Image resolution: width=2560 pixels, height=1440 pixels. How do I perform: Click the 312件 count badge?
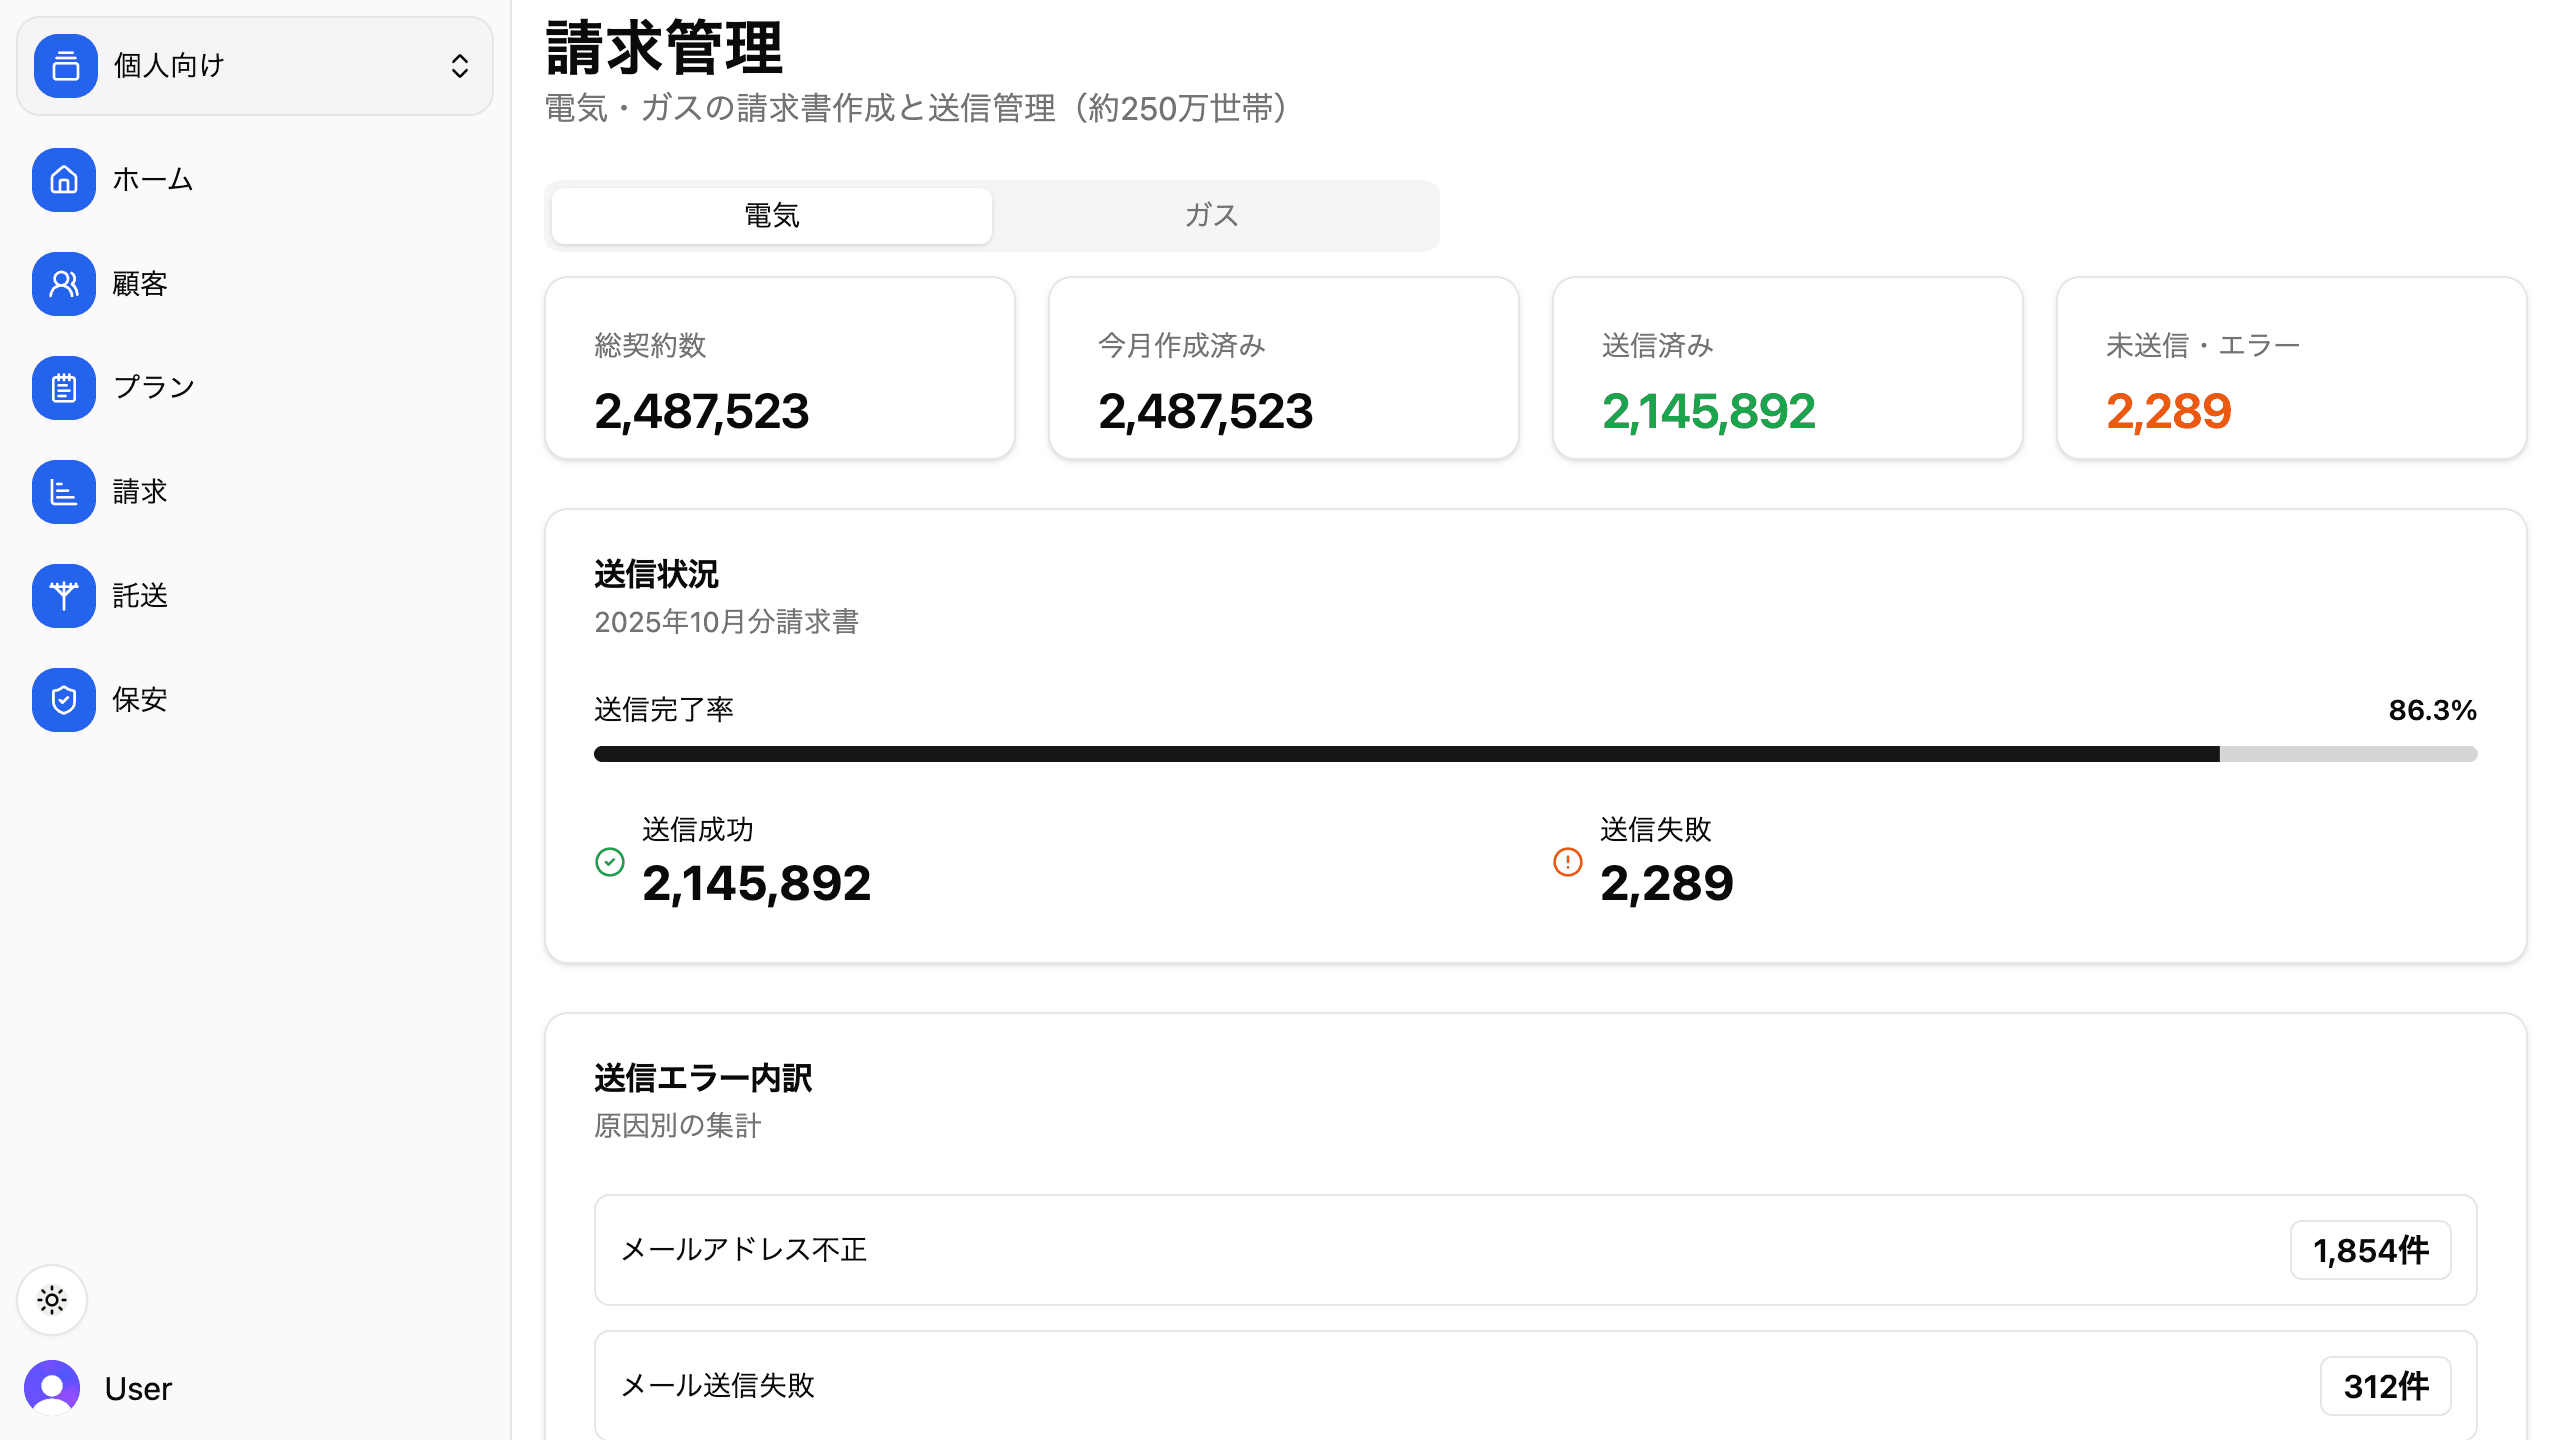pyautogui.click(x=2385, y=1386)
